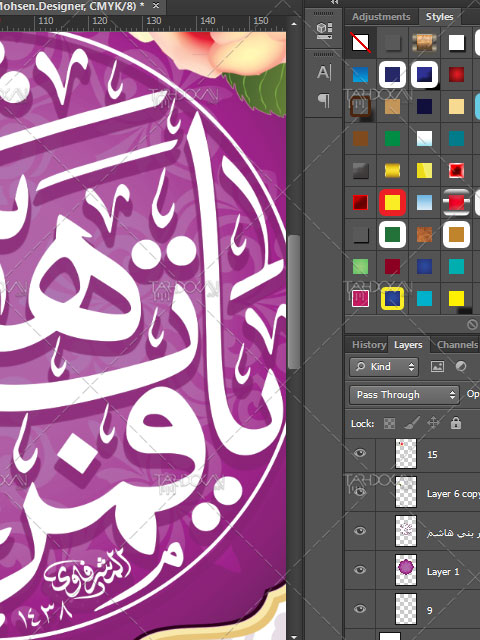Select the Layer 1 purple medallion thumbnail

point(406,570)
